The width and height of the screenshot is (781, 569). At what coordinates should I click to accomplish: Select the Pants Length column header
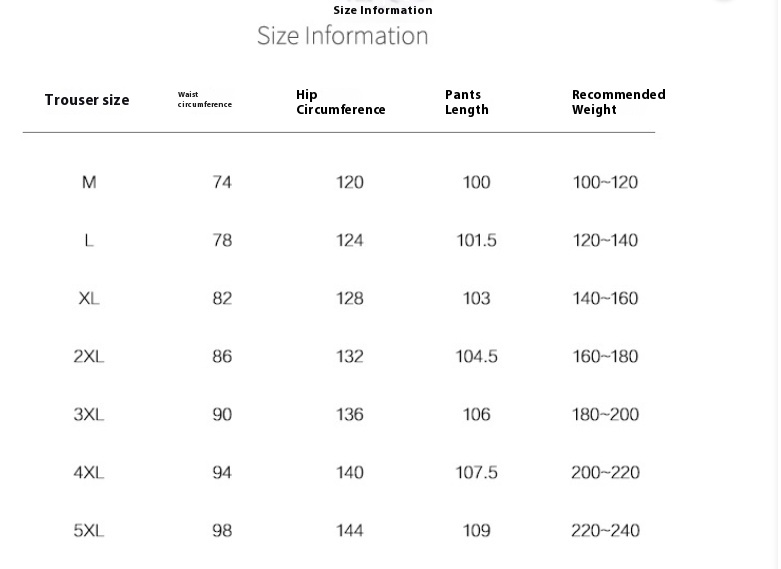(x=467, y=102)
